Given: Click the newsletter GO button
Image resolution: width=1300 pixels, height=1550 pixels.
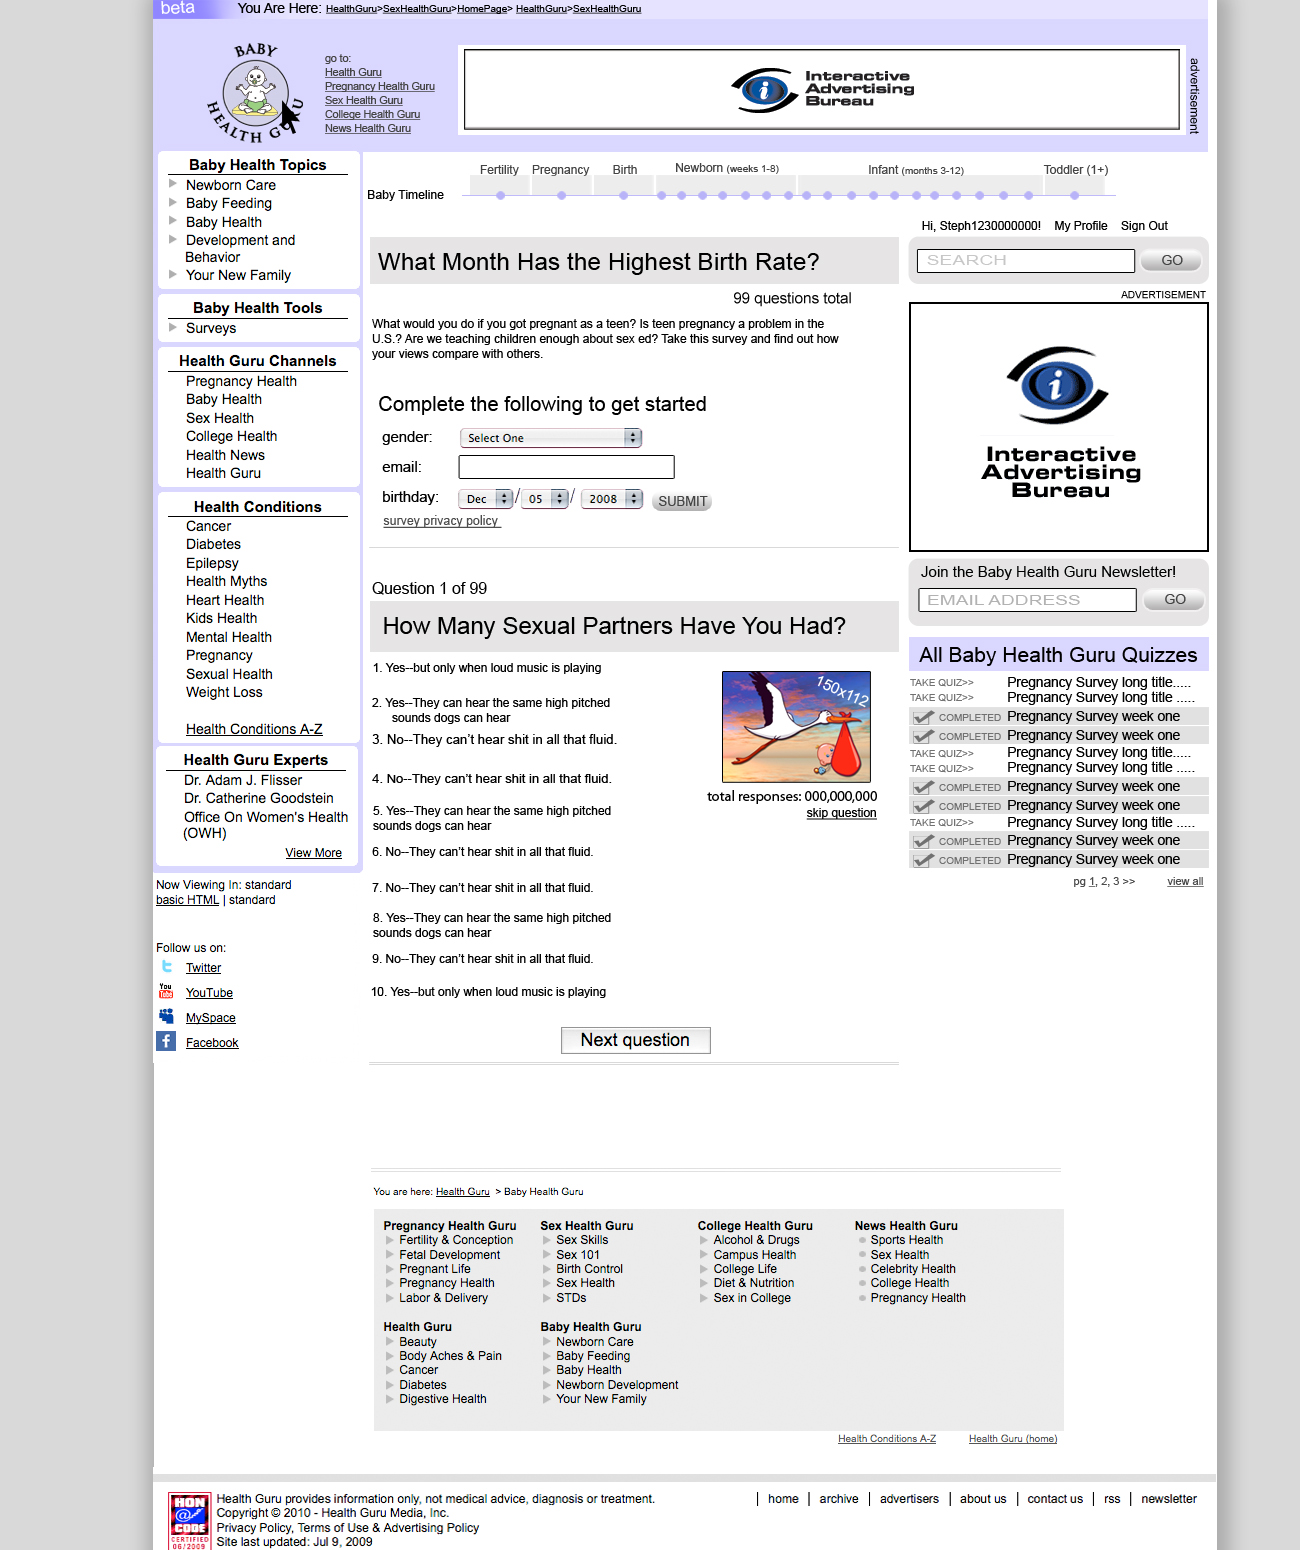Looking at the screenshot, I should tap(1174, 600).
